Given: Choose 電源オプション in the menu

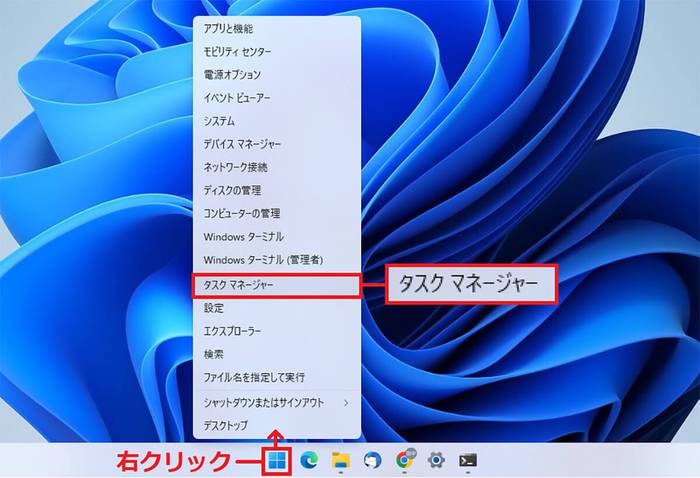Looking at the screenshot, I should coord(277,75).
